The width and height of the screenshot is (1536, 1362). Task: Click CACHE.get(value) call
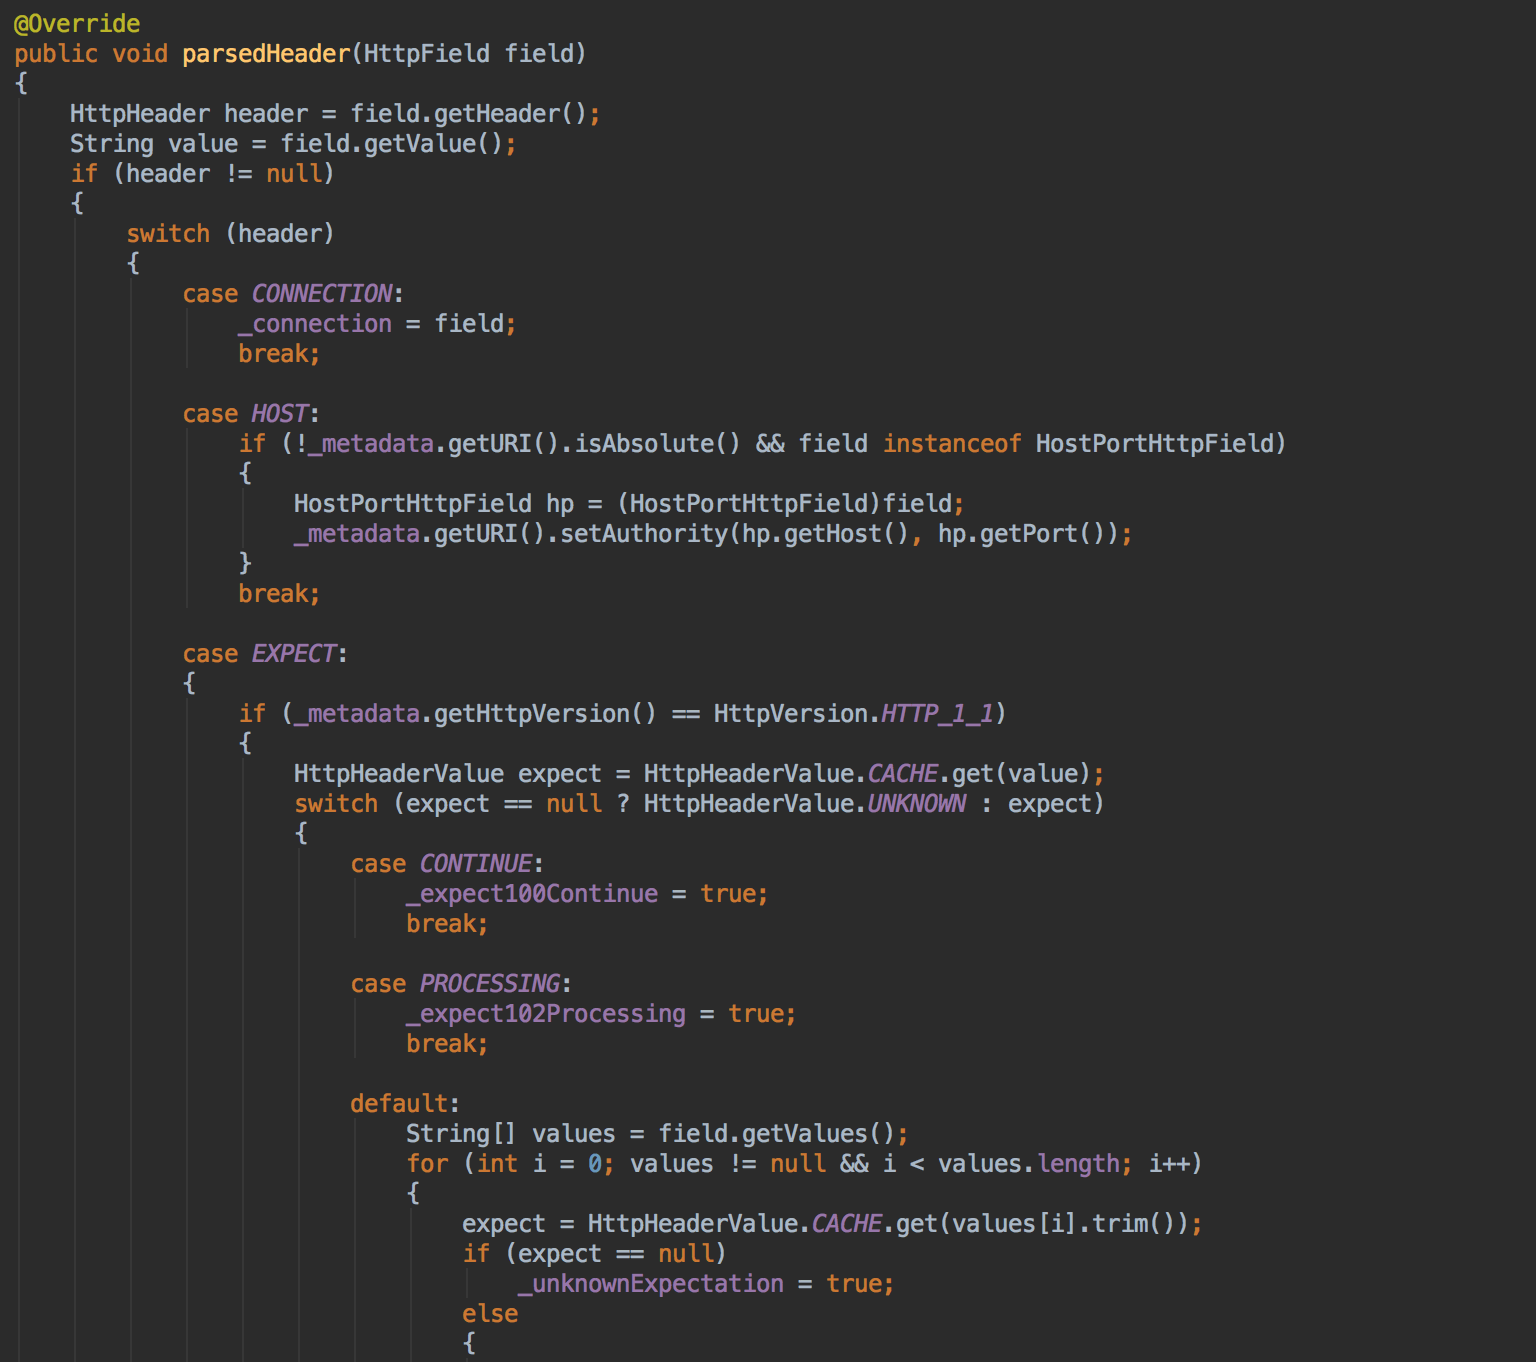(979, 773)
